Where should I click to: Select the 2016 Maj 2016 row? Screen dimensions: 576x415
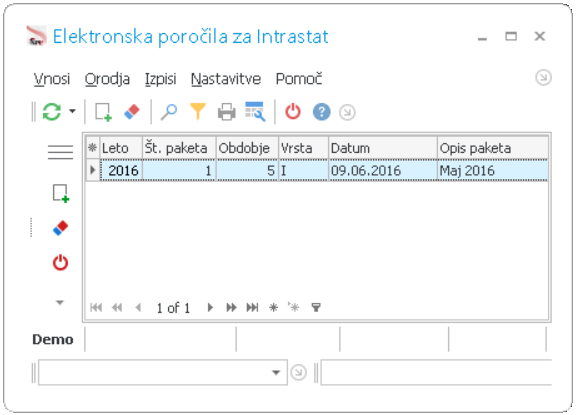click(x=324, y=170)
